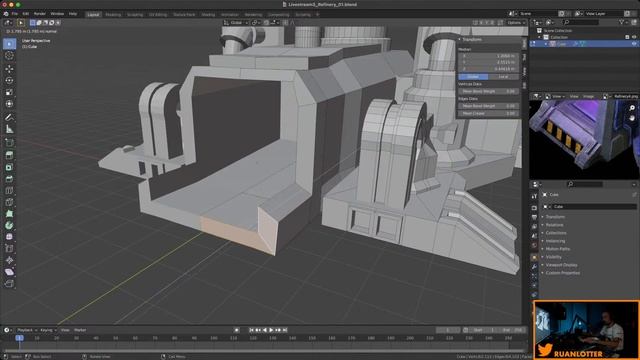Open the Options dropdown in viewport
Screen dimensions: 640x360
(x=516, y=22)
